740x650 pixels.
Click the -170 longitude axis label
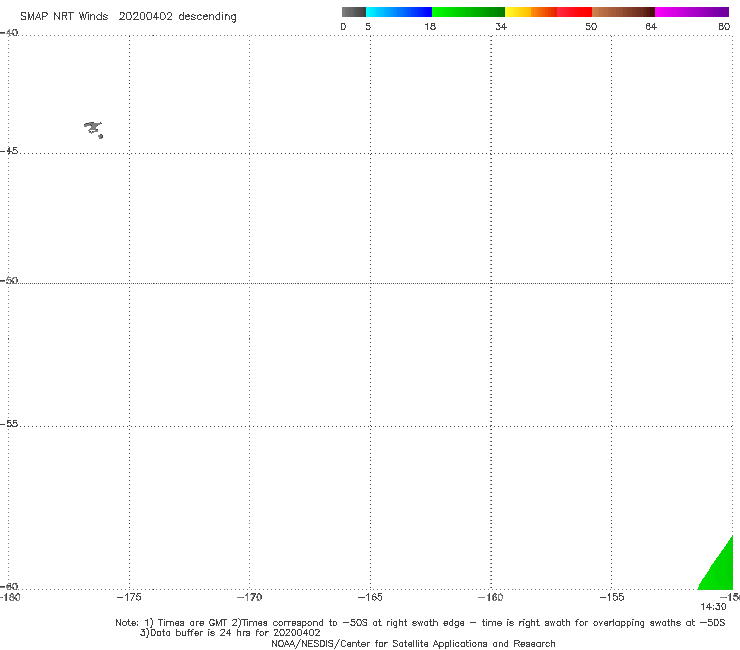point(249,597)
